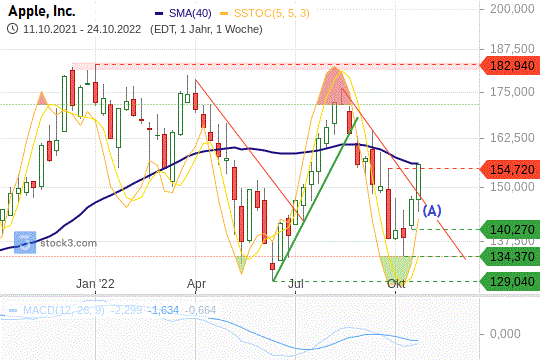Click the MACD value -1,634

(163, 310)
